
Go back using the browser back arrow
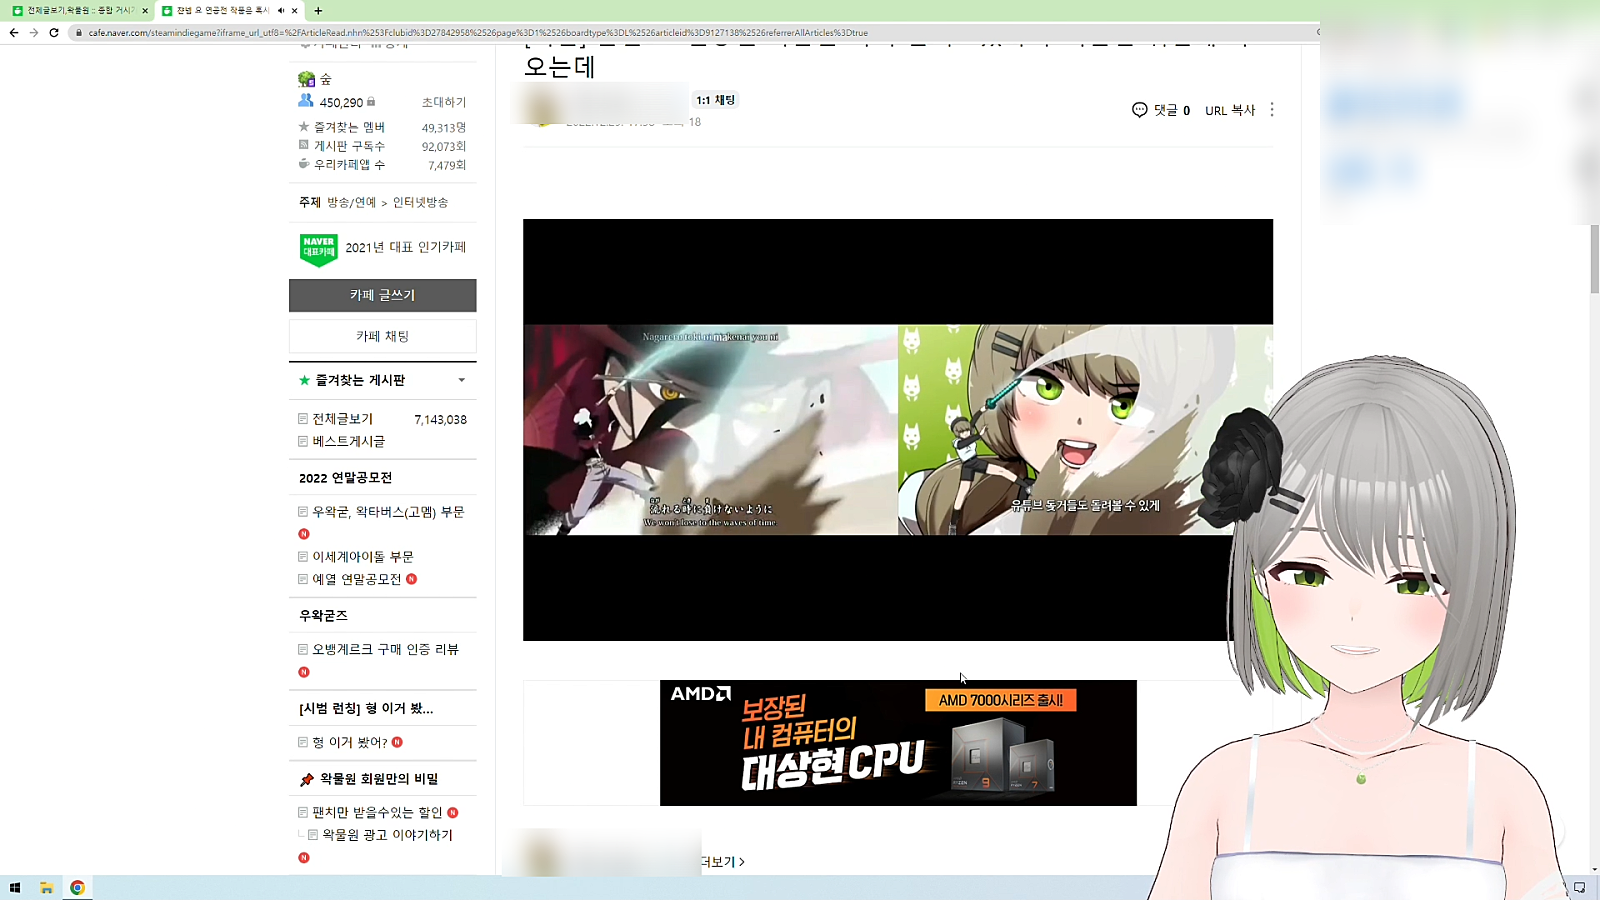coord(14,33)
